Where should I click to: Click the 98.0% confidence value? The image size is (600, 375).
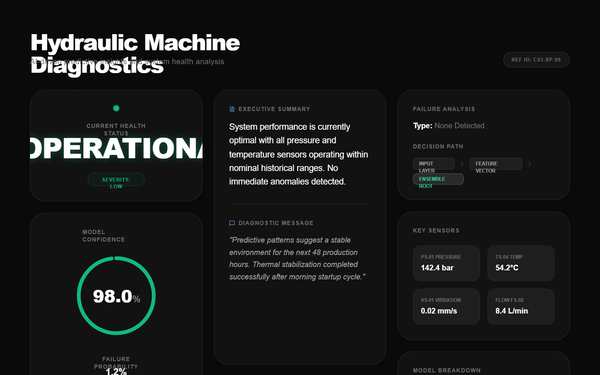click(116, 297)
